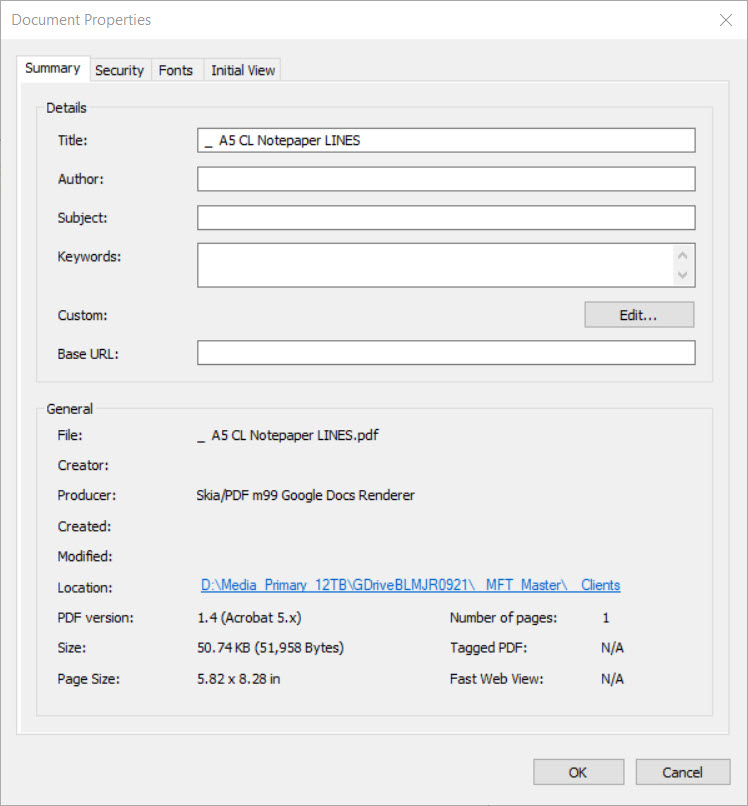
Task: Click the Base URL field
Action: (x=446, y=353)
